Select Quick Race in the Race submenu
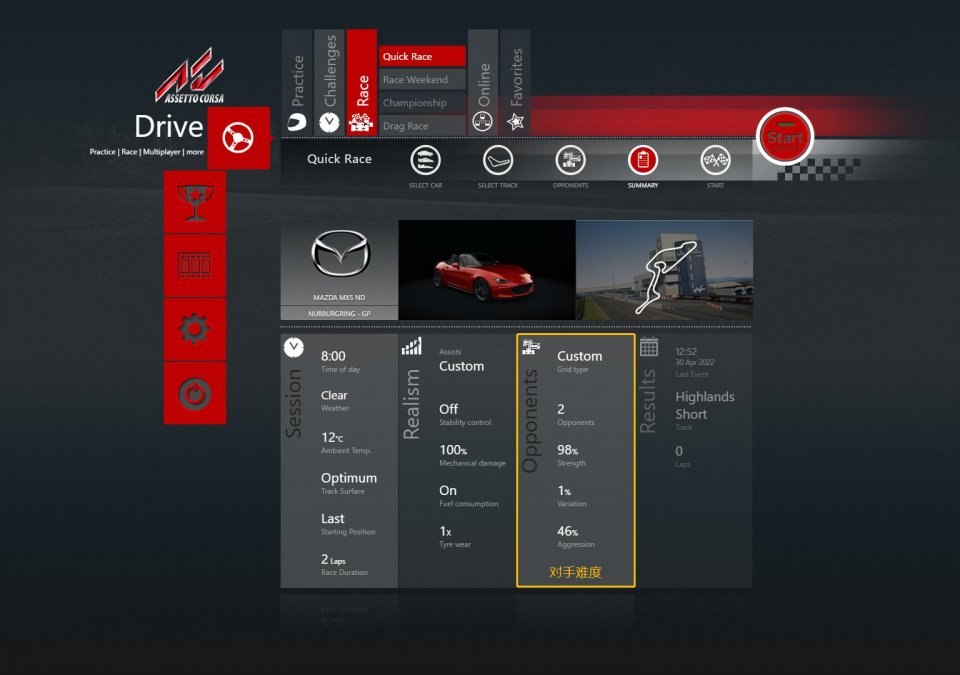The image size is (960, 675). [x=422, y=56]
